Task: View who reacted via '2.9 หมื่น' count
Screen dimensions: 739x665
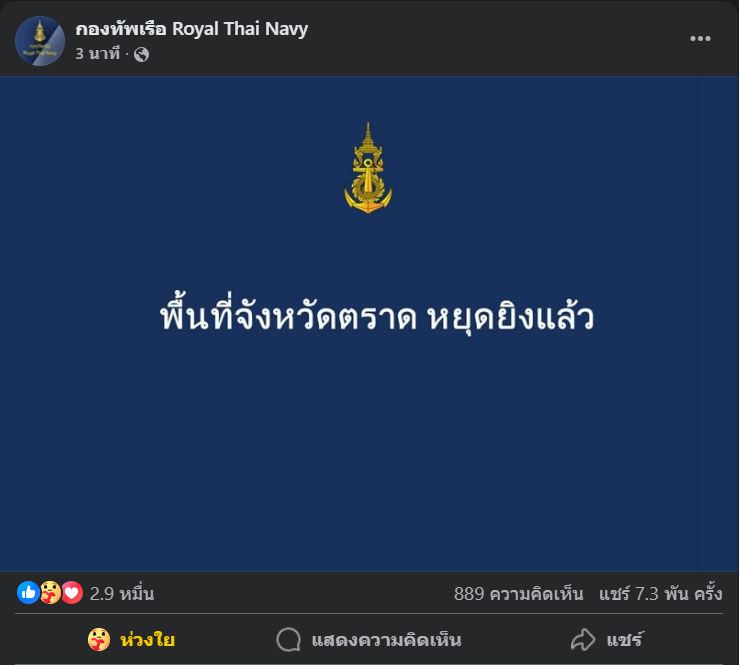Action: pos(122,593)
